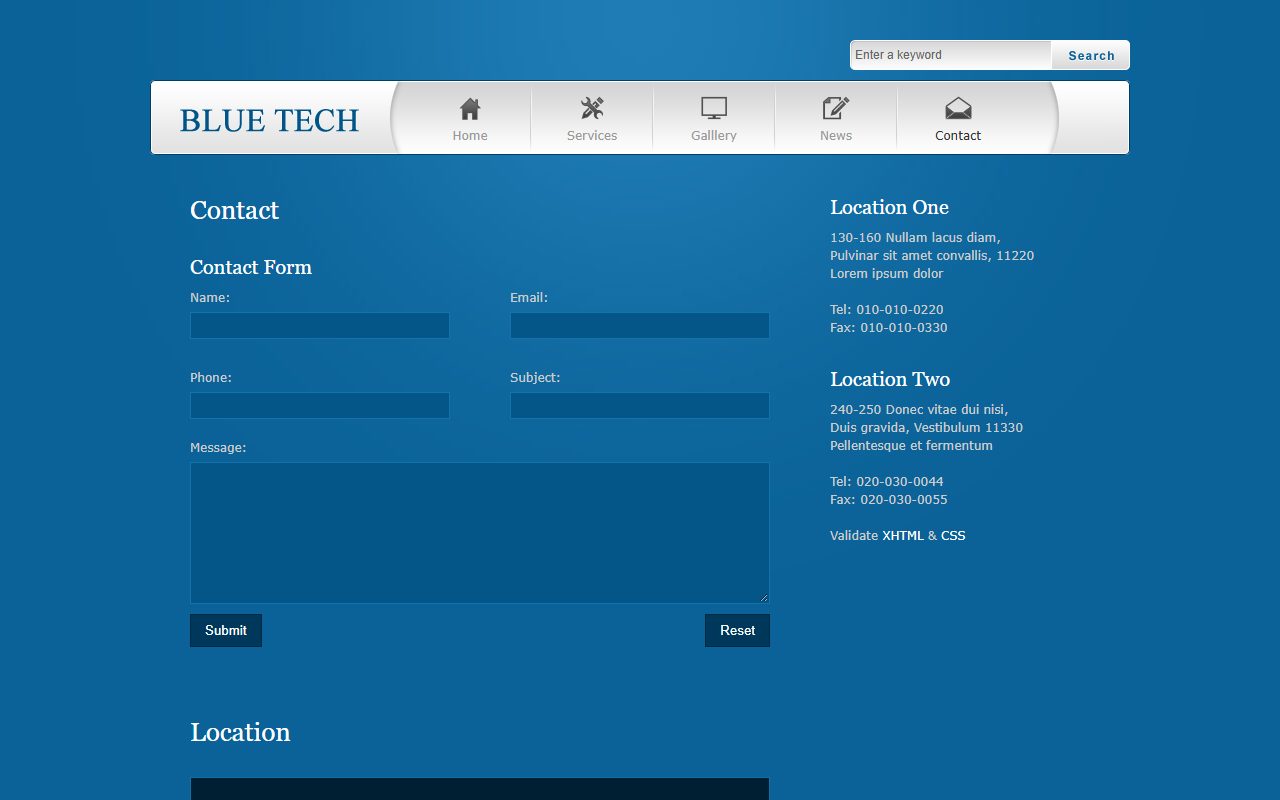Reset the contact form
1280x800 pixels.
click(737, 630)
